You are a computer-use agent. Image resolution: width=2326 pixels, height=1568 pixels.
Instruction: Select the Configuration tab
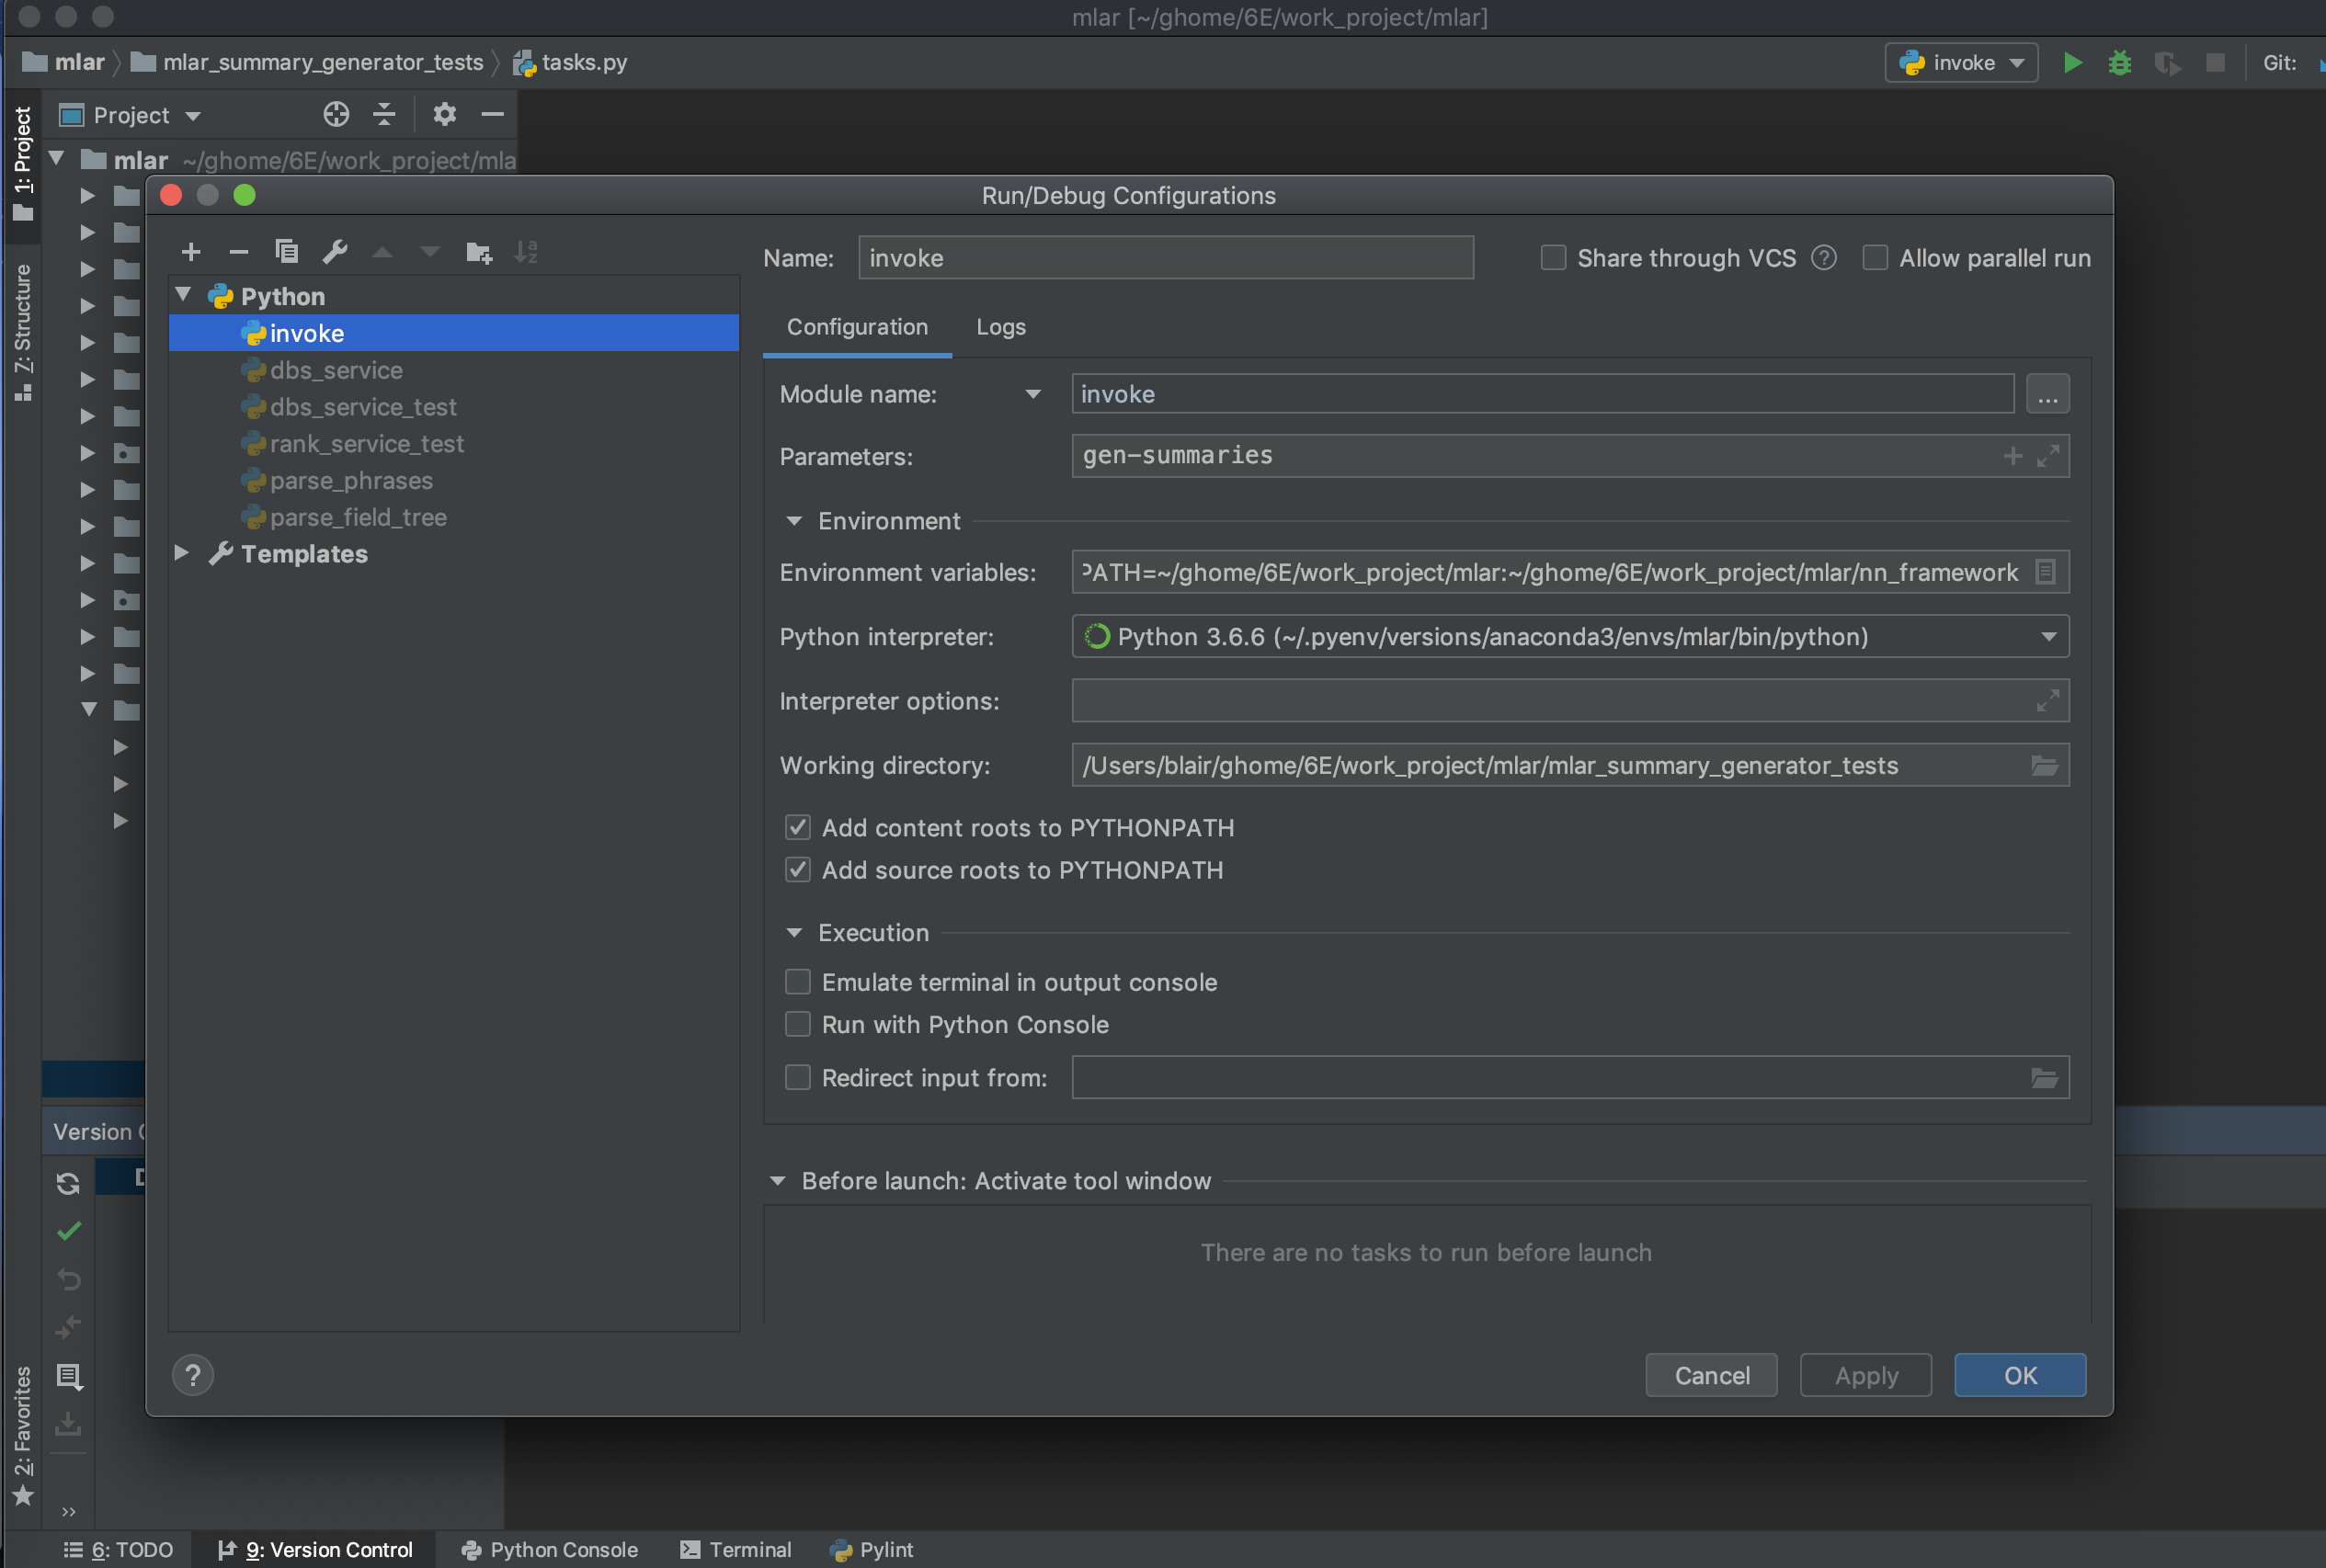857,327
